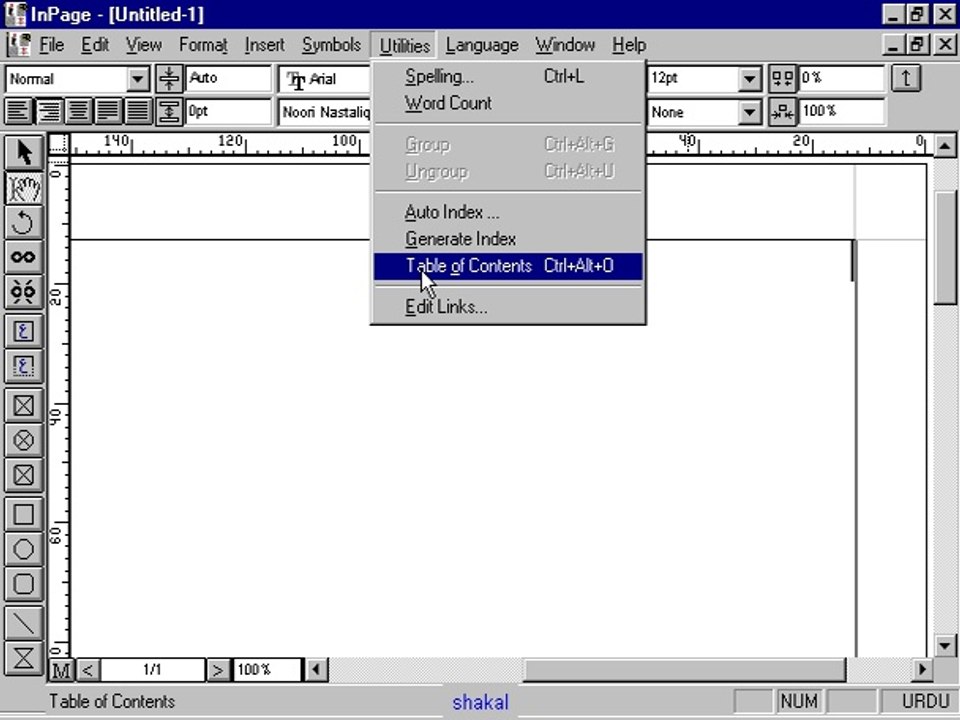Select the arrow pointer tool

(x=23, y=152)
